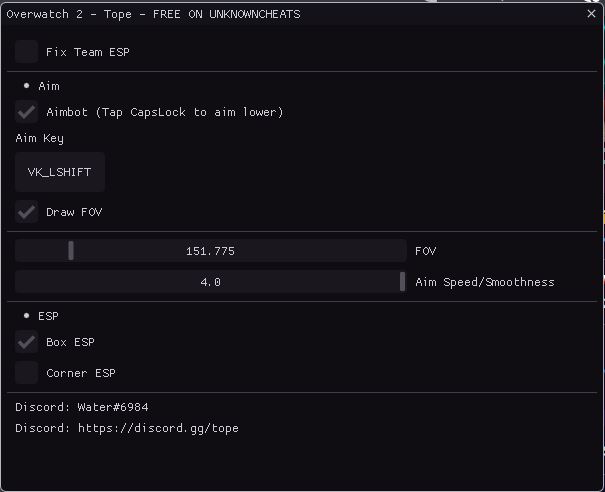Click the FOV slider grab handle
605x492 pixels.
71,251
